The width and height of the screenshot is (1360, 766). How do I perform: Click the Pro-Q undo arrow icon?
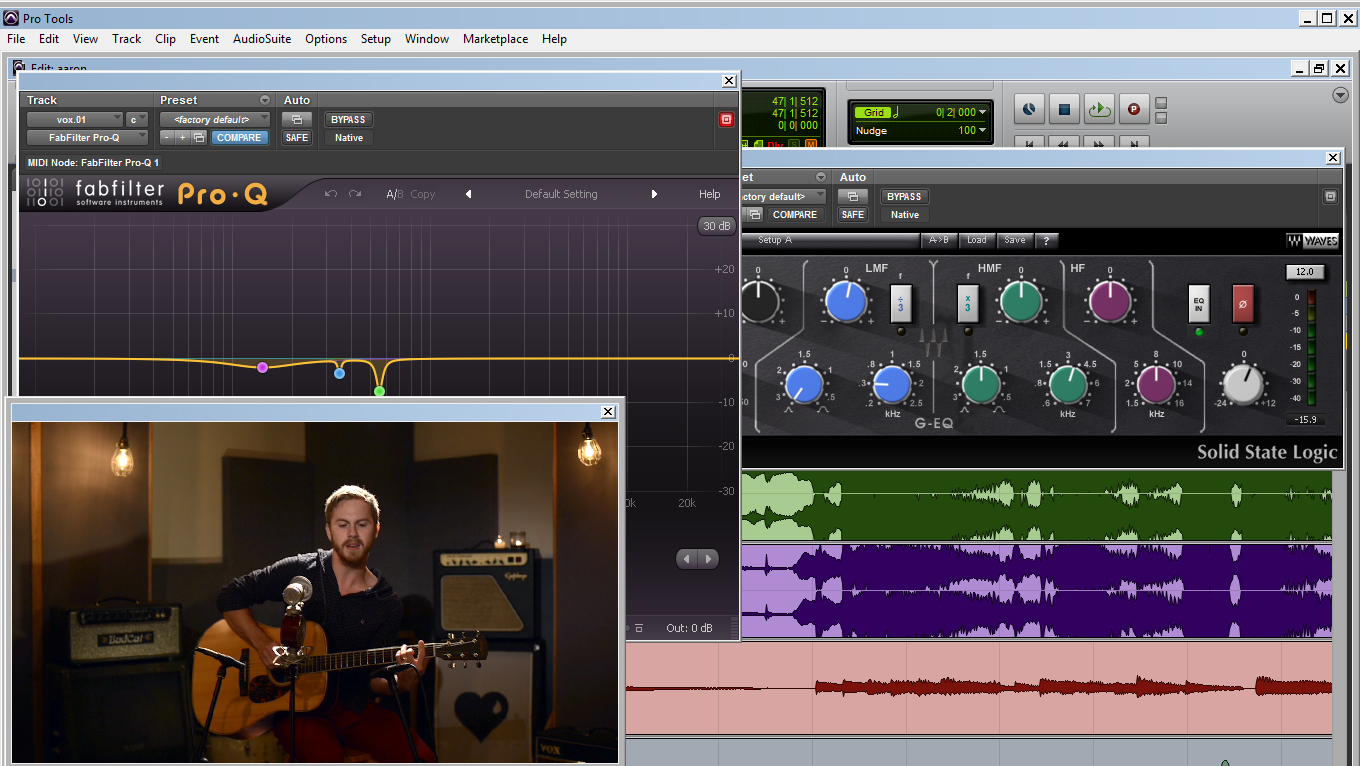point(331,194)
